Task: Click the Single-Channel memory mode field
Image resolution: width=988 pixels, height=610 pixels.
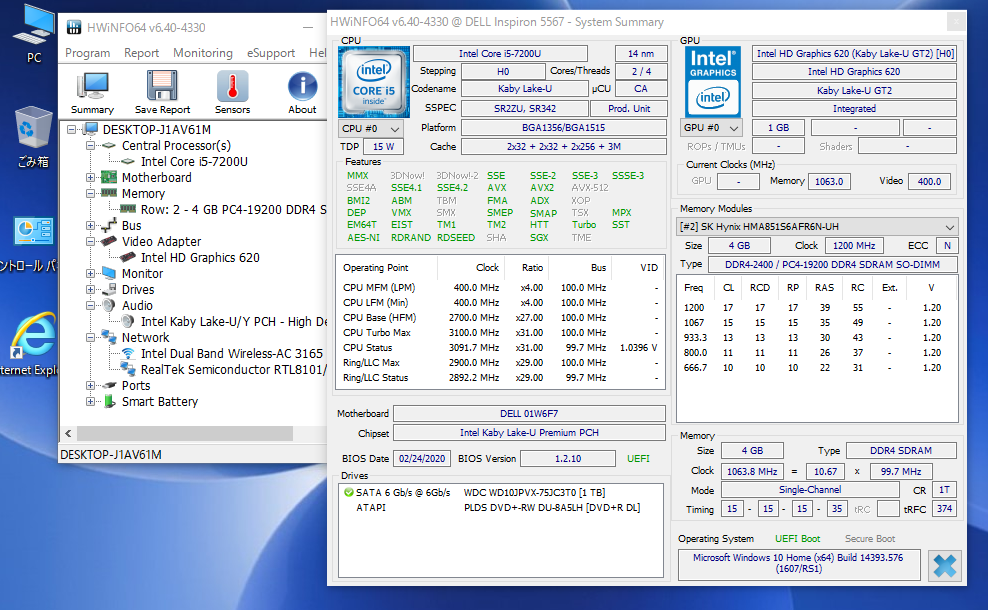Action: (810, 490)
